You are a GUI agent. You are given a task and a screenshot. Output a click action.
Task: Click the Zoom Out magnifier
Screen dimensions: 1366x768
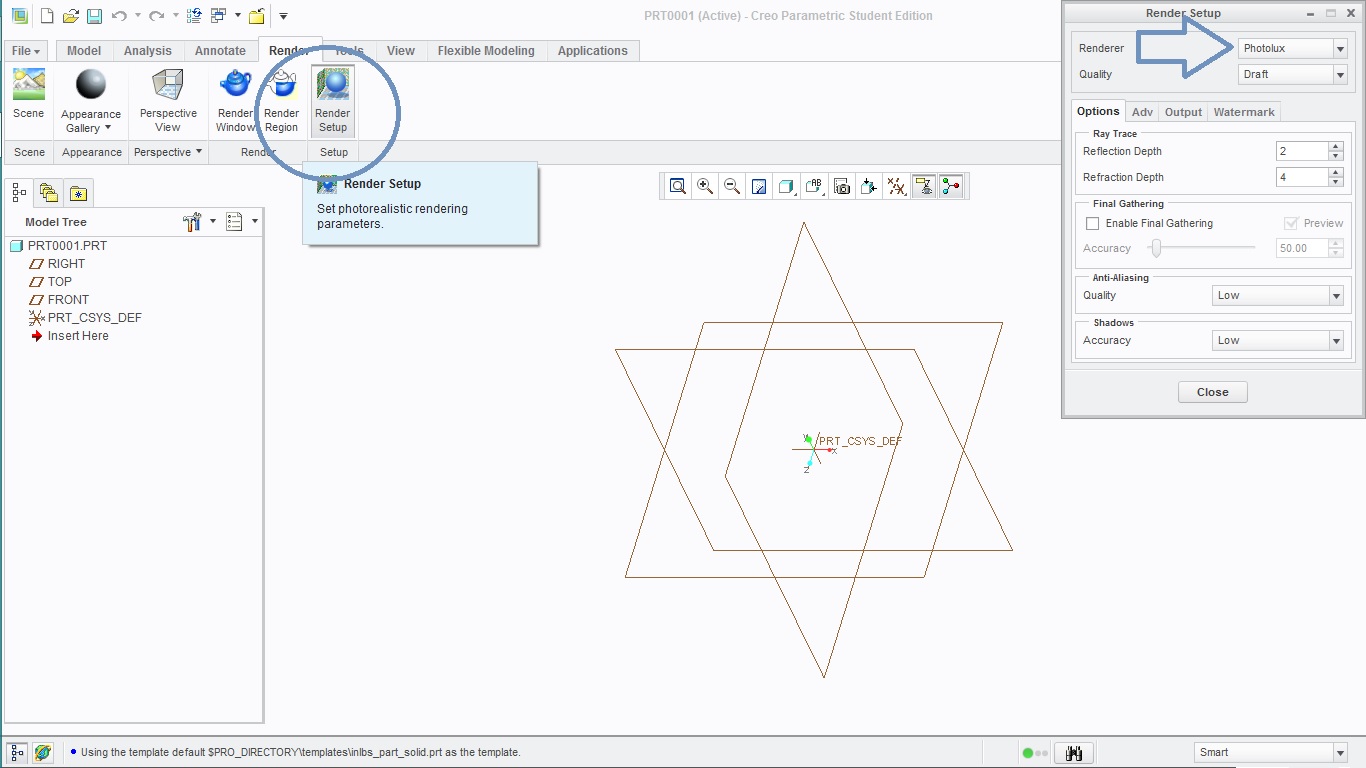pyautogui.click(x=732, y=186)
